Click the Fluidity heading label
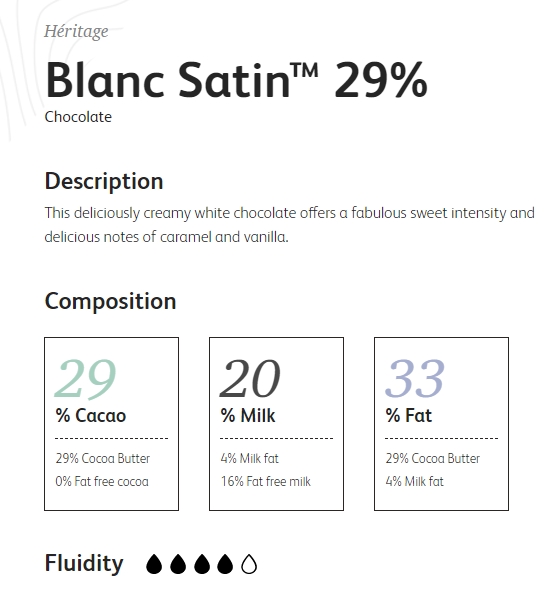556x614 pixels. [x=84, y=563]
